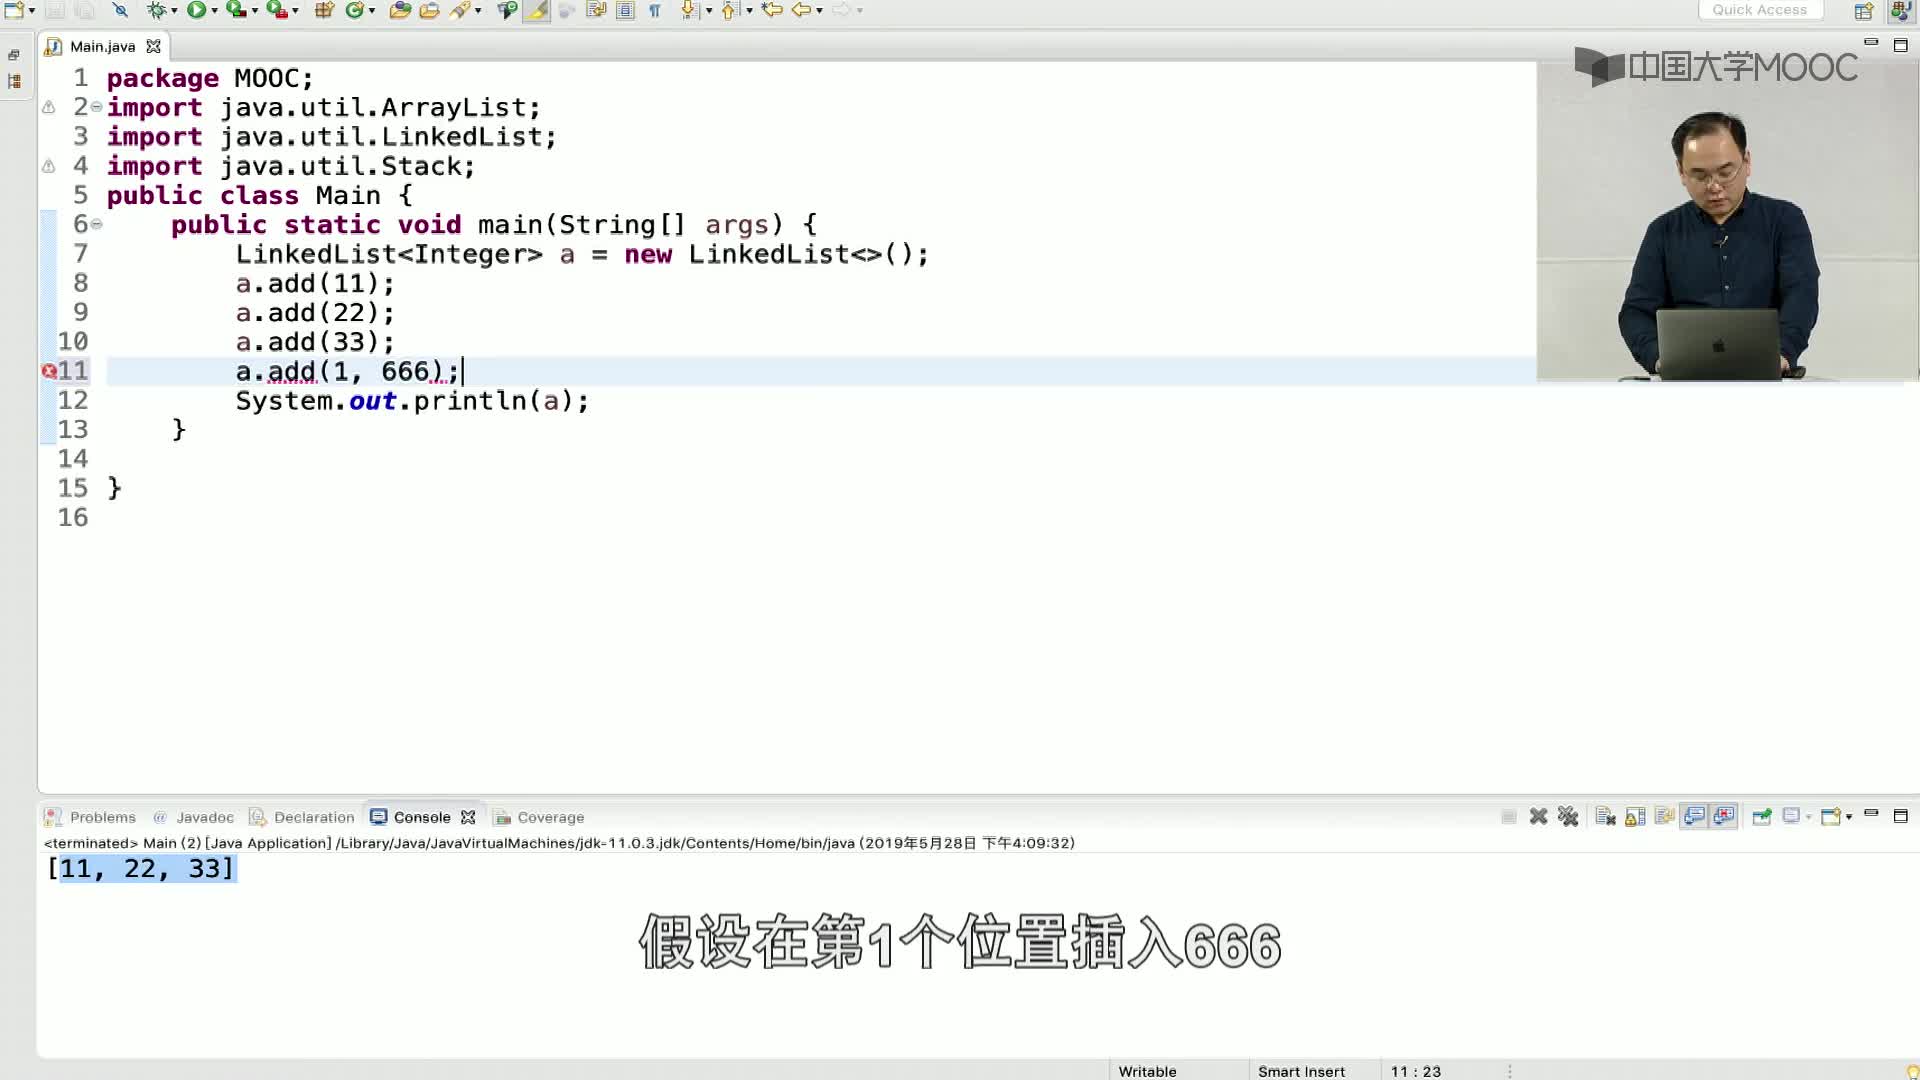Click the Open Type icon
This screenshot has width=1920, height=1080.
tap(400, 10)
